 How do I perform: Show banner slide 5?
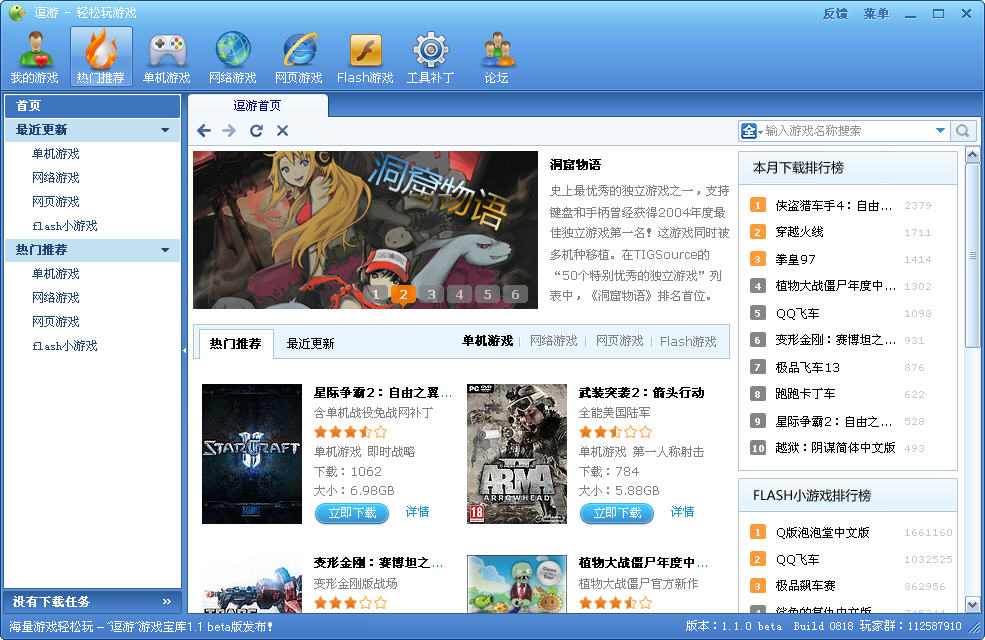[487, 294]
